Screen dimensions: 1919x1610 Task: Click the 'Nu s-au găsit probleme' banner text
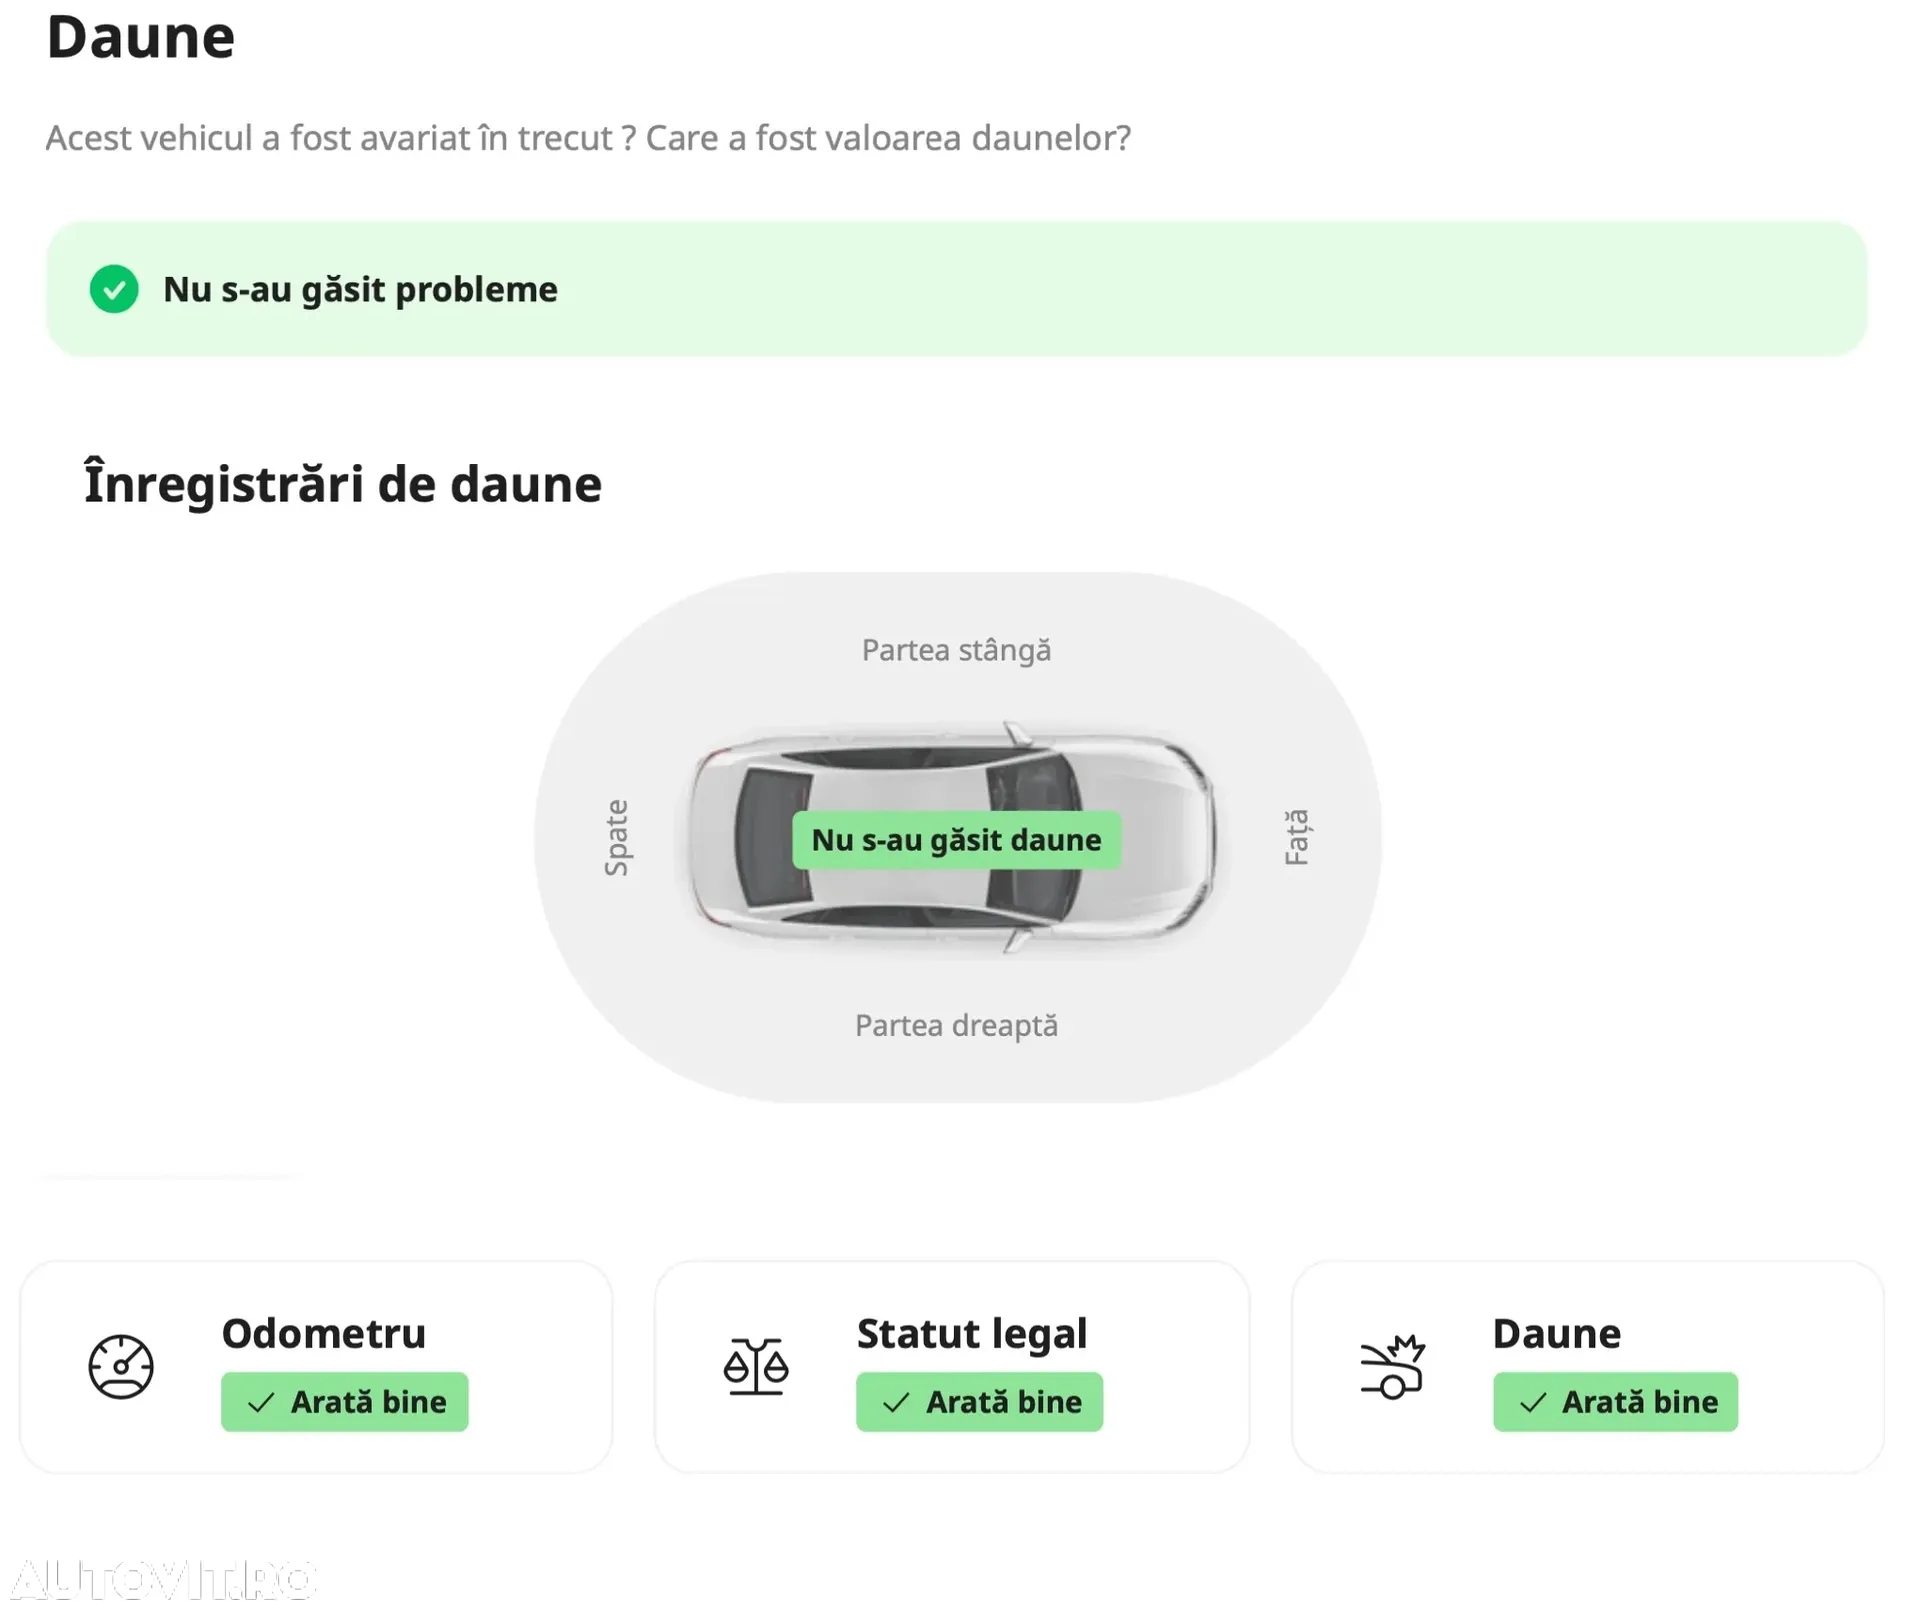coord(360,289)
